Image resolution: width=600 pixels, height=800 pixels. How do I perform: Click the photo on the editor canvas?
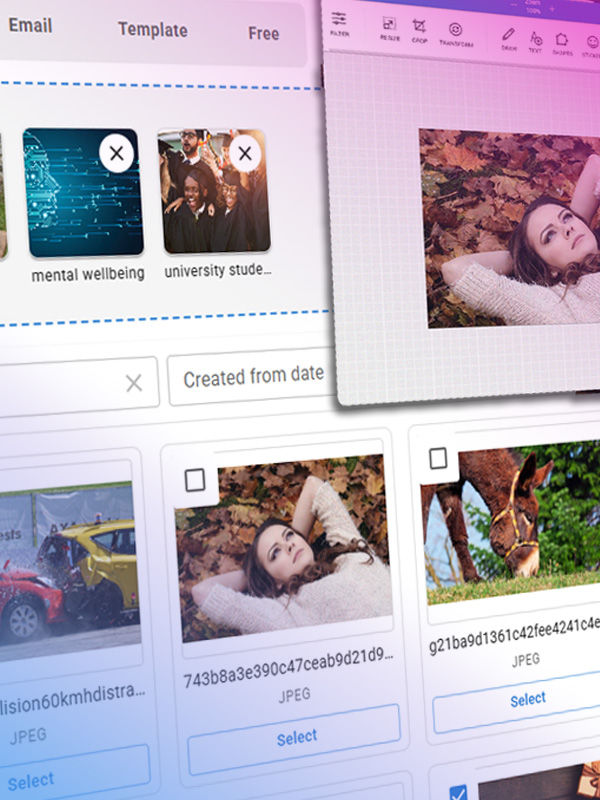[x=510, y=229]
